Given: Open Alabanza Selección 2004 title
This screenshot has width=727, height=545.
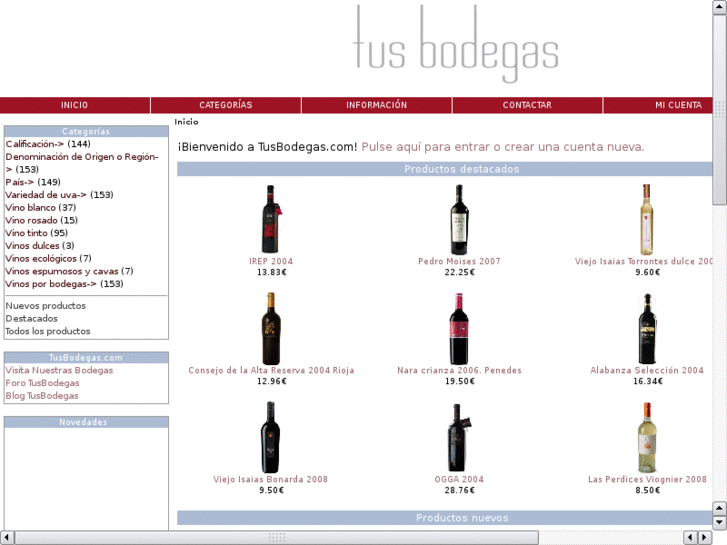Looking at the screenshot, I should tap(647, 370).
